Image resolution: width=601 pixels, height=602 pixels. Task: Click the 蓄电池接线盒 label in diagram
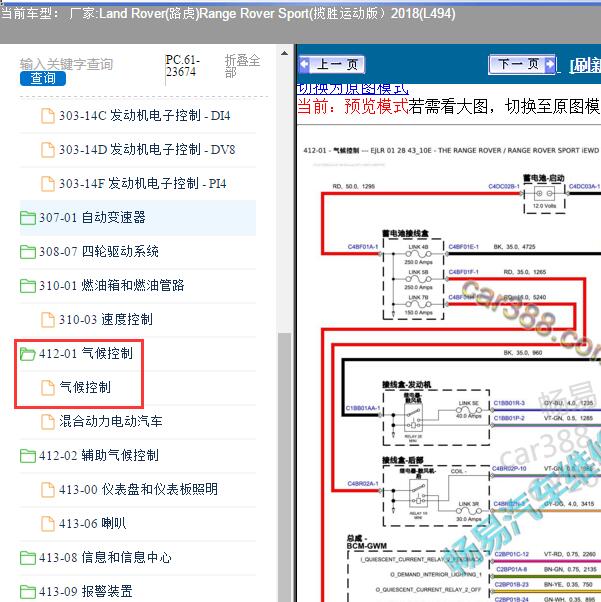pyautogui.click(x=405, y=233)
